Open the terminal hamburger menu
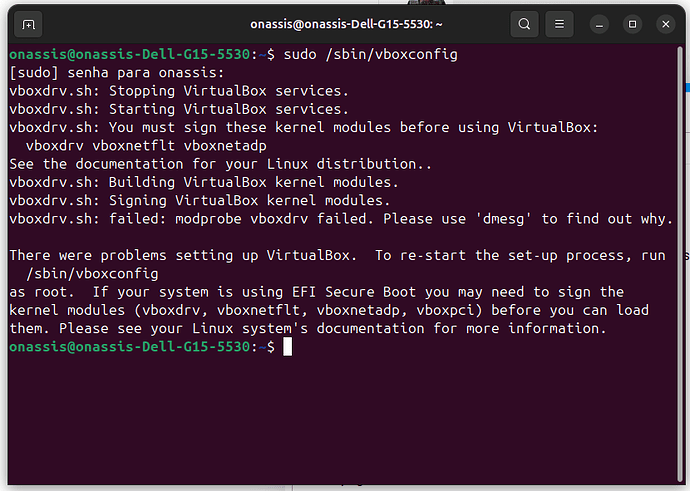The width and height of the screenshot is (690, 491). (563, 24)
